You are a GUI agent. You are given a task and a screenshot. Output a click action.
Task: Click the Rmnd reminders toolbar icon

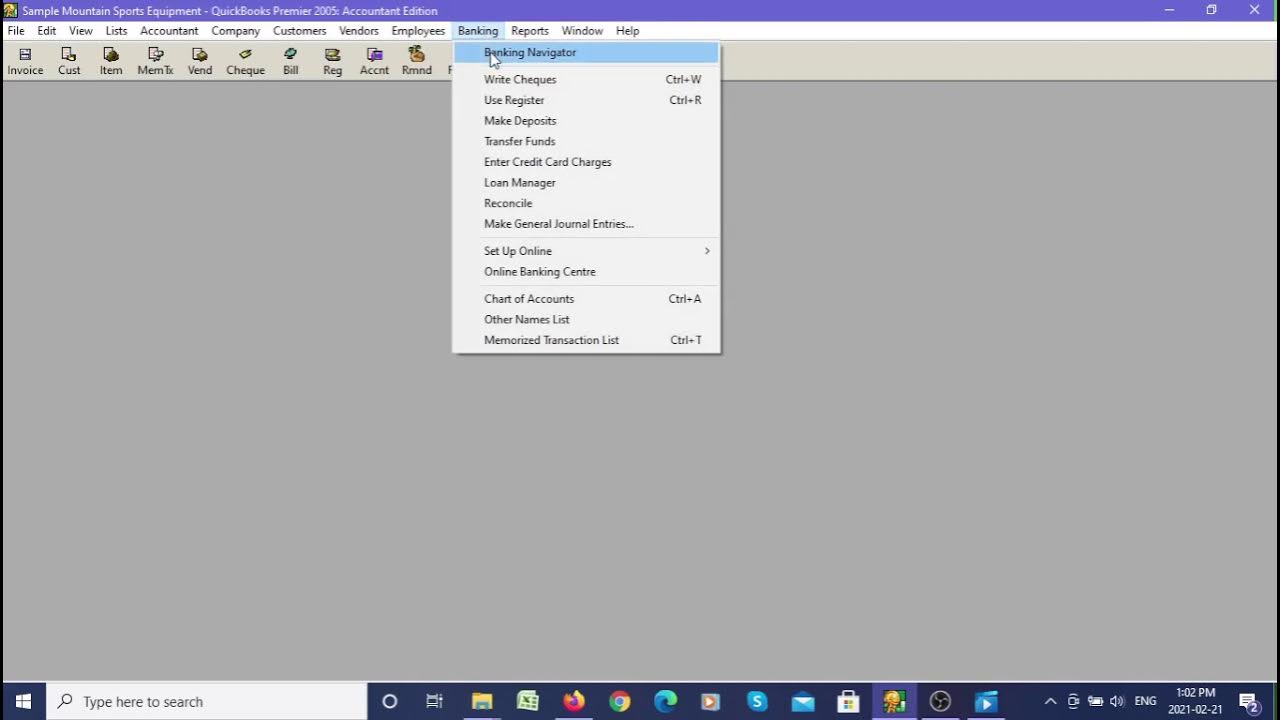pos(417,61)
